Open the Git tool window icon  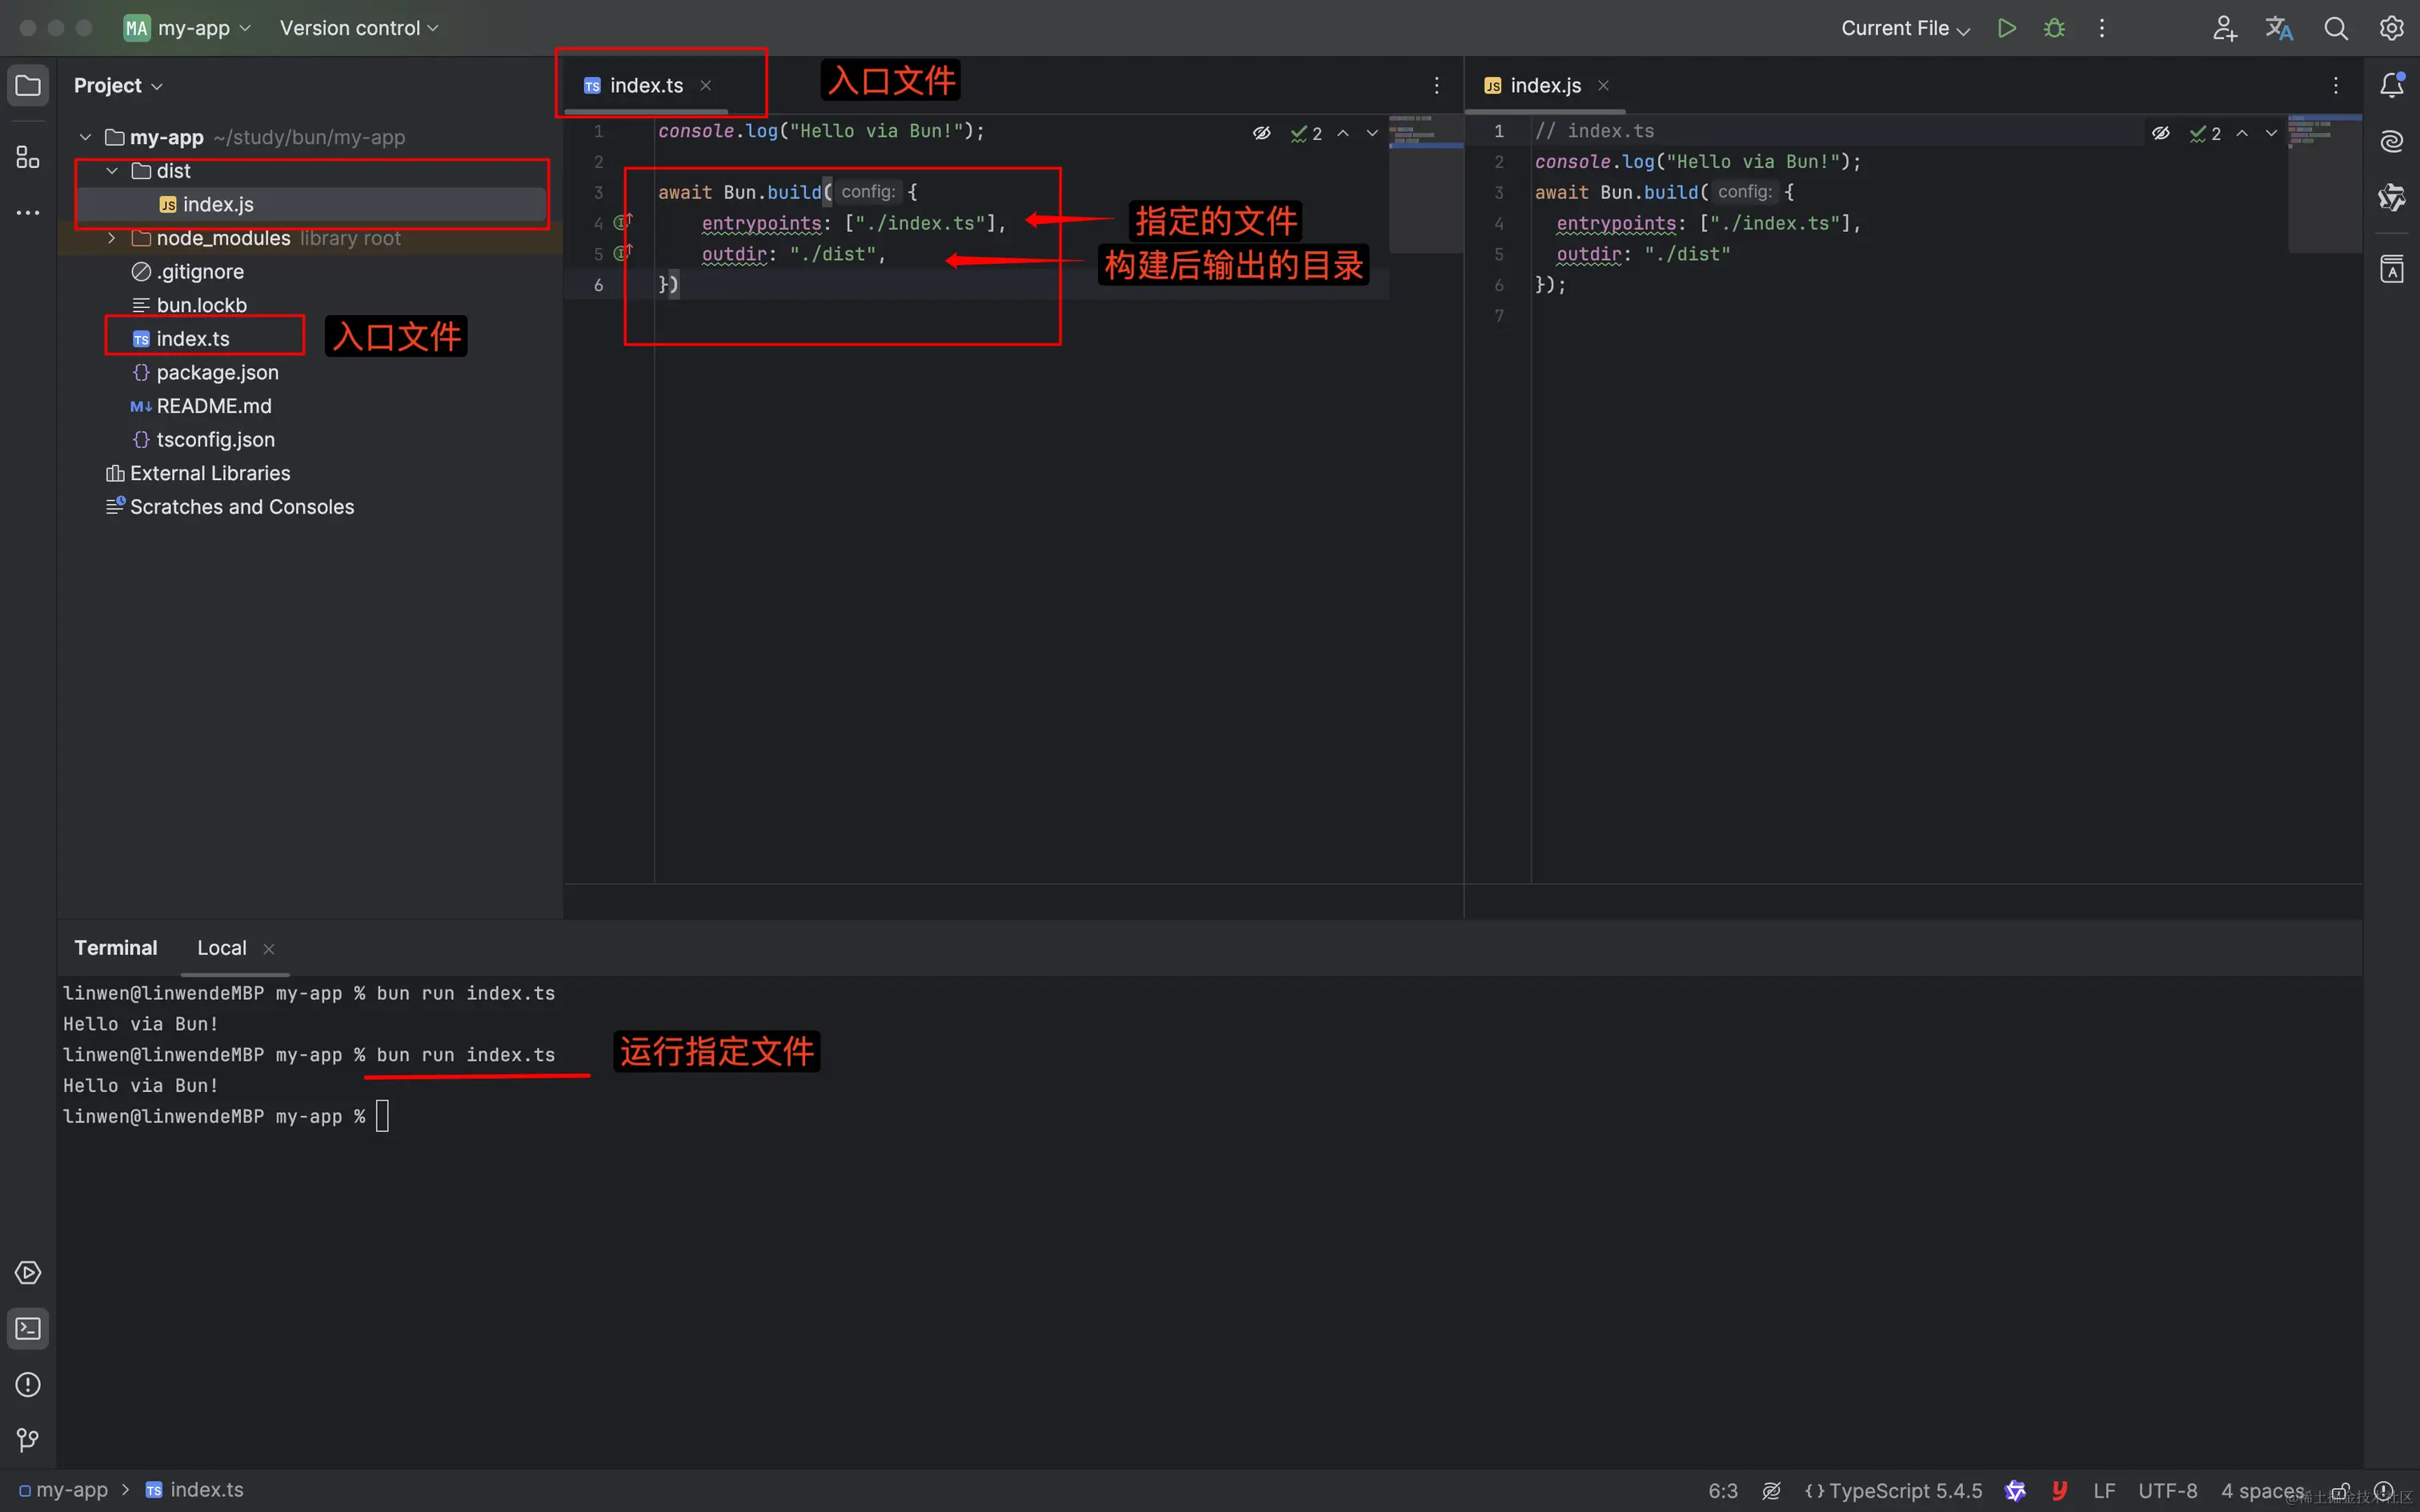point(28,1440)
